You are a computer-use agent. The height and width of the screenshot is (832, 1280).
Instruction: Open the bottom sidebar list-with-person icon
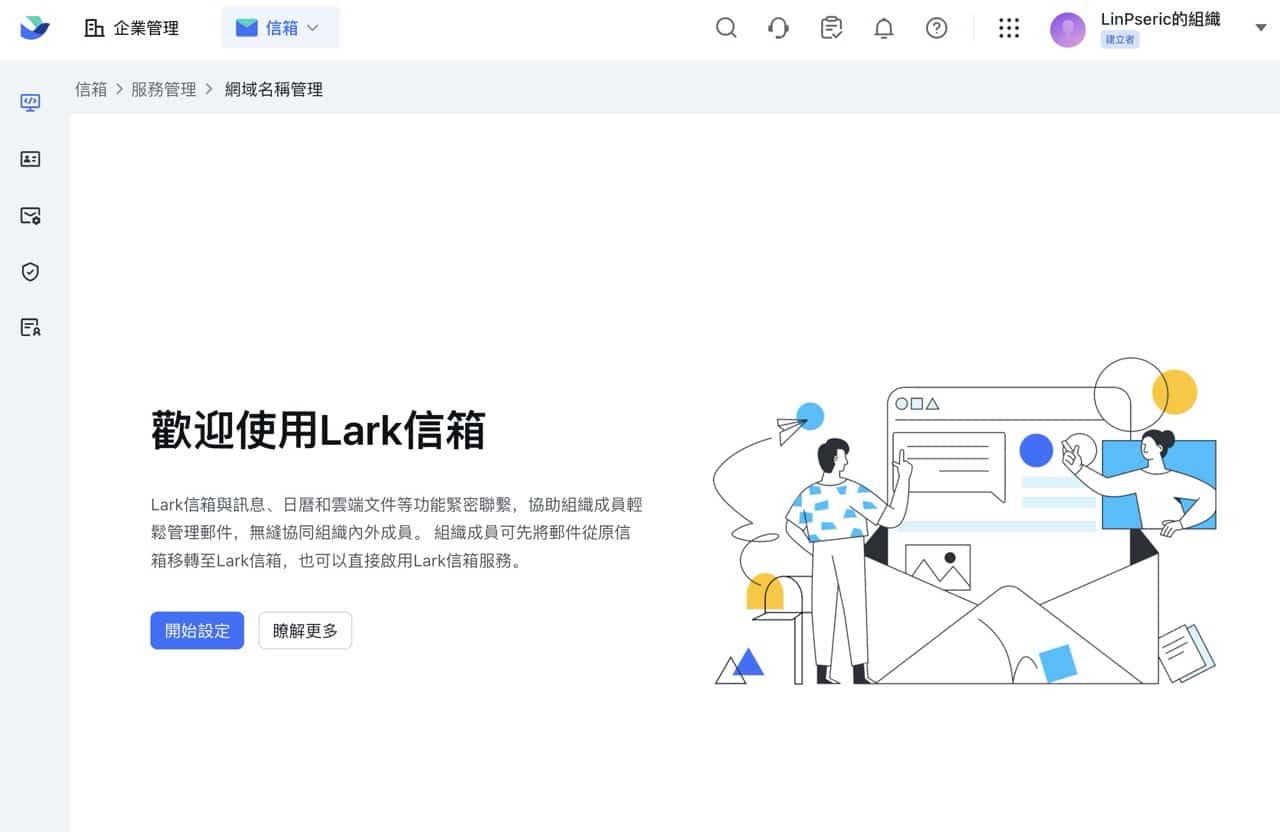tap(30, 327)
